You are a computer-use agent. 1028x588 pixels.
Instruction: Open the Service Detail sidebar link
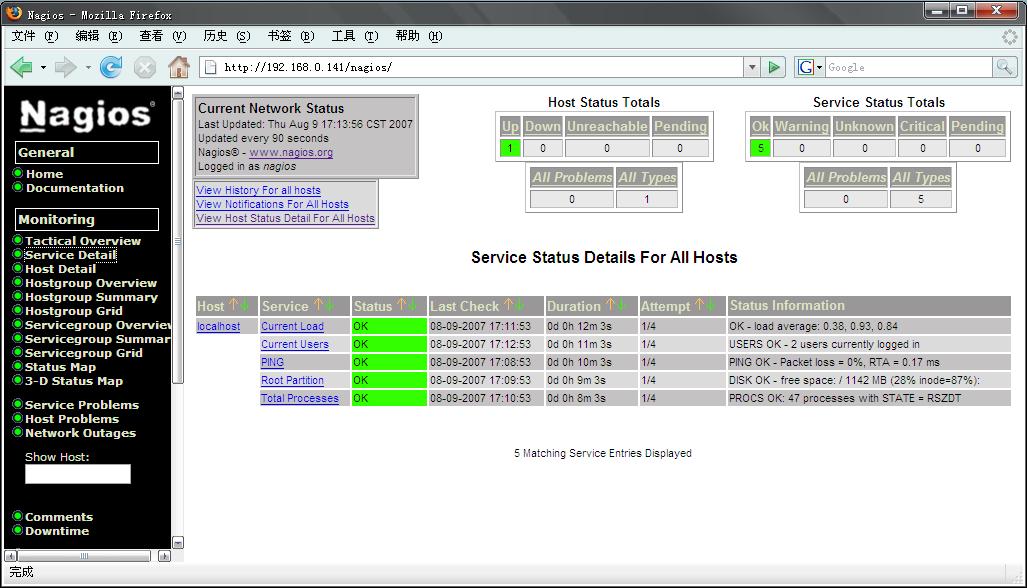[x=70, y=254]
